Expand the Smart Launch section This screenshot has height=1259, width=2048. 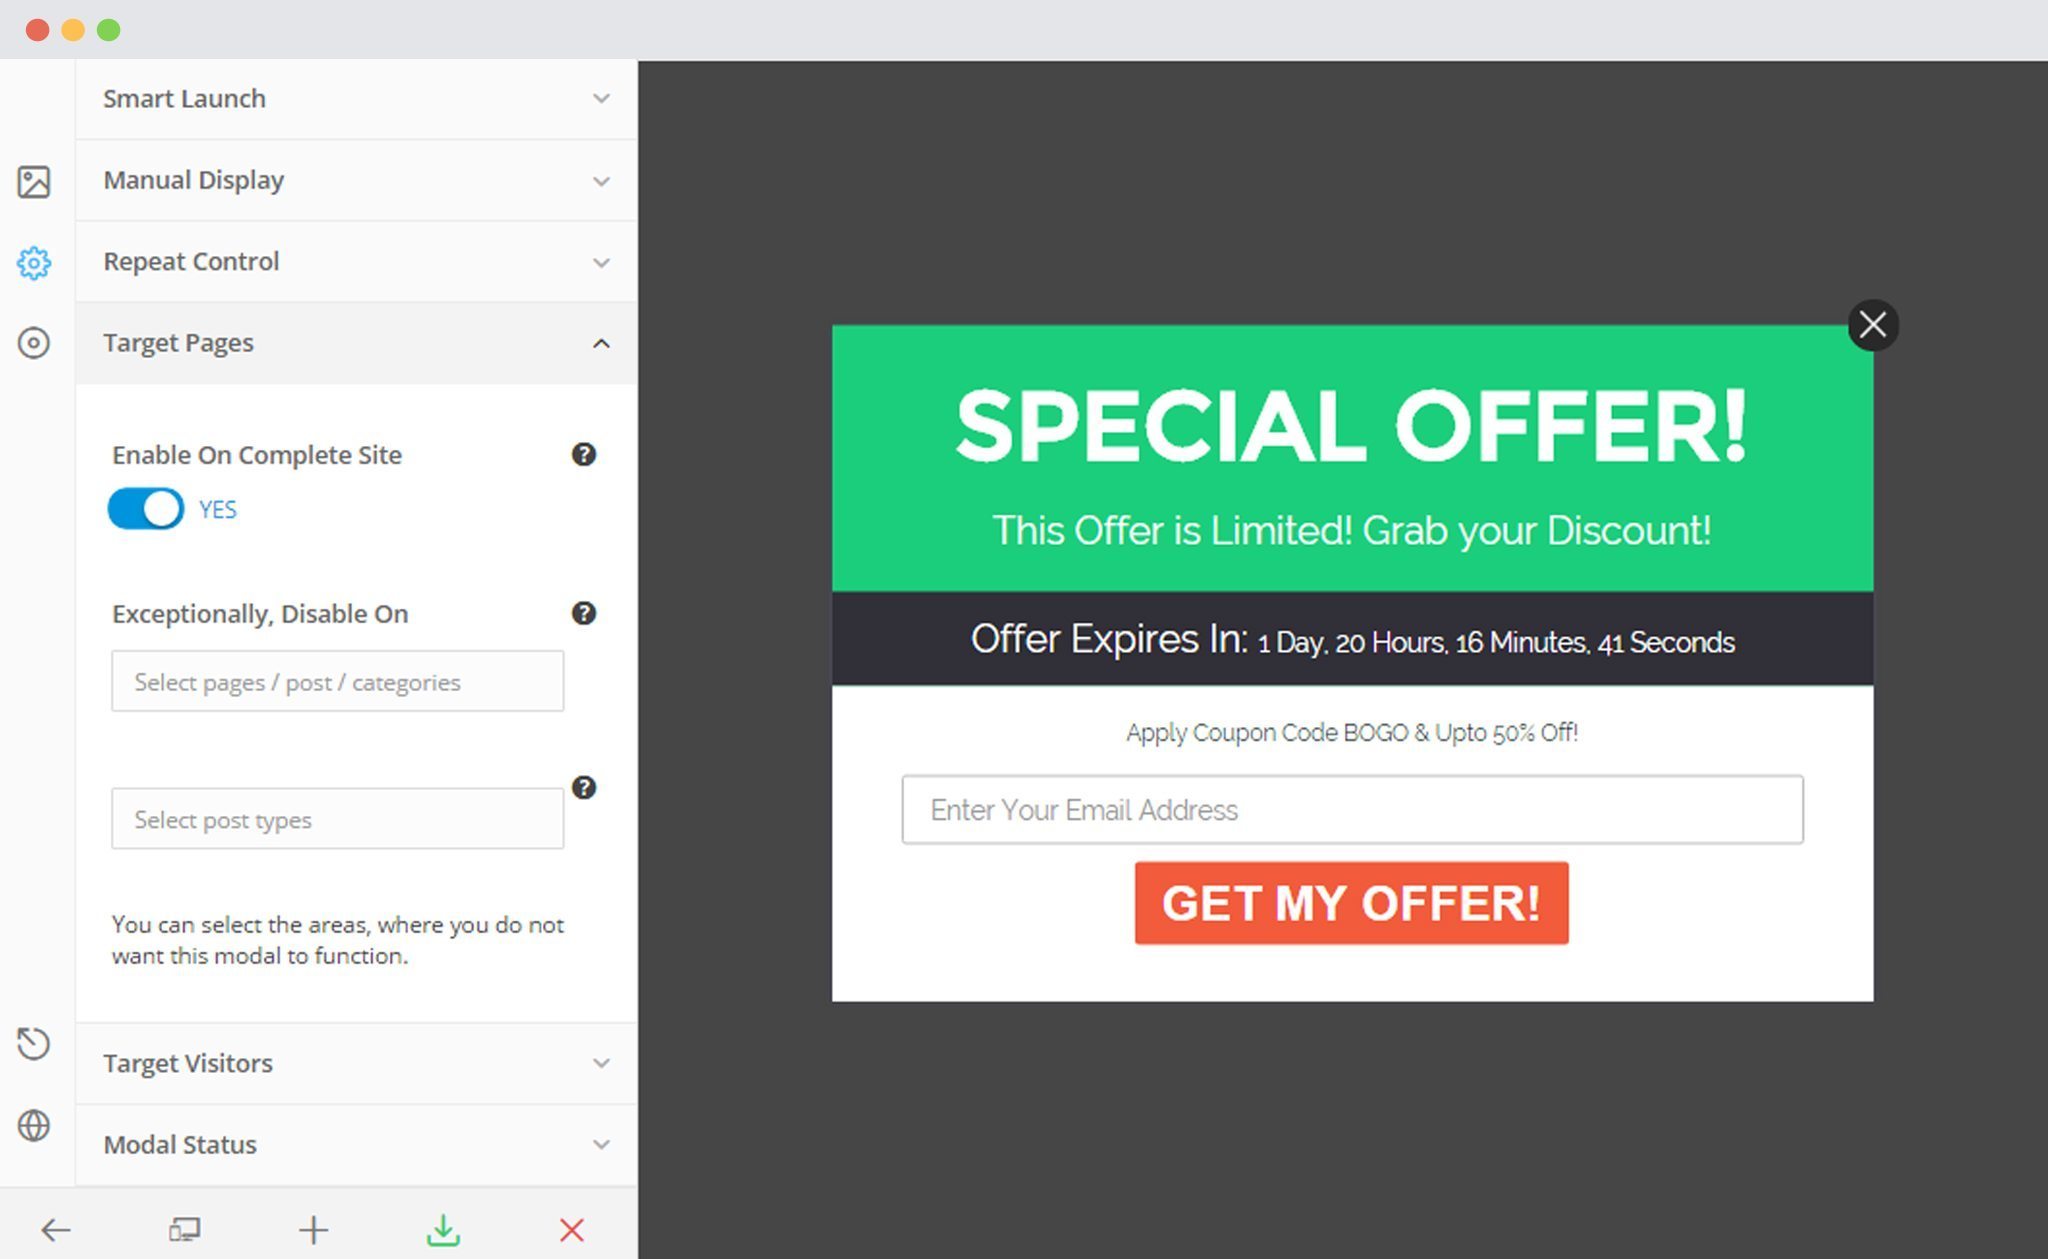coord(357,98)
